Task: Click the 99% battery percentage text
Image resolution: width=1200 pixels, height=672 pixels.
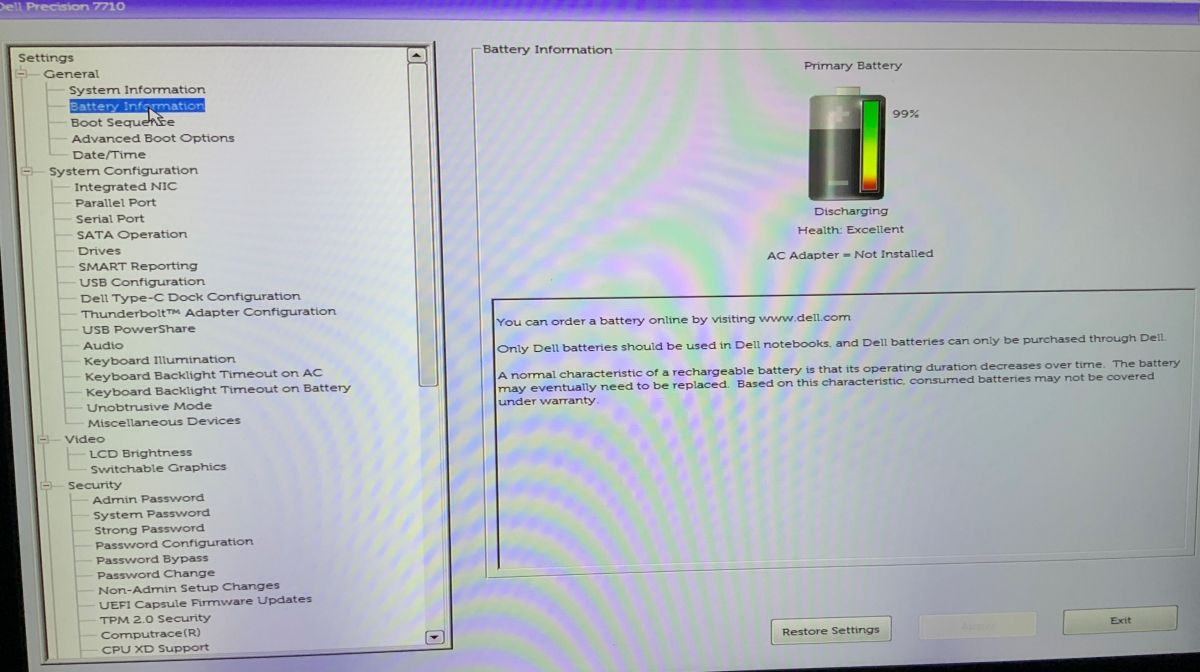Action: [x=905, y=114]
